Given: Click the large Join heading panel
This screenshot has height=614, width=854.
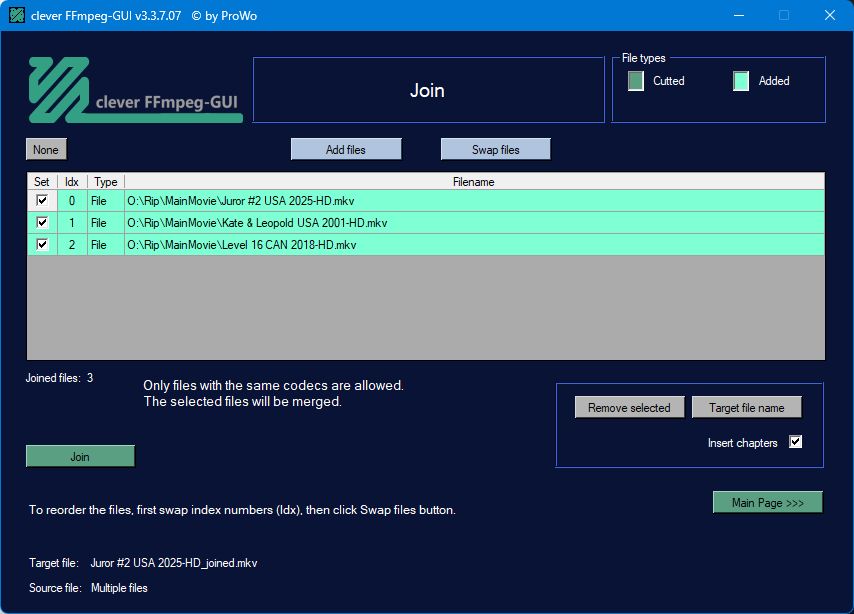Looking at the screenshot, I should 429,90.
